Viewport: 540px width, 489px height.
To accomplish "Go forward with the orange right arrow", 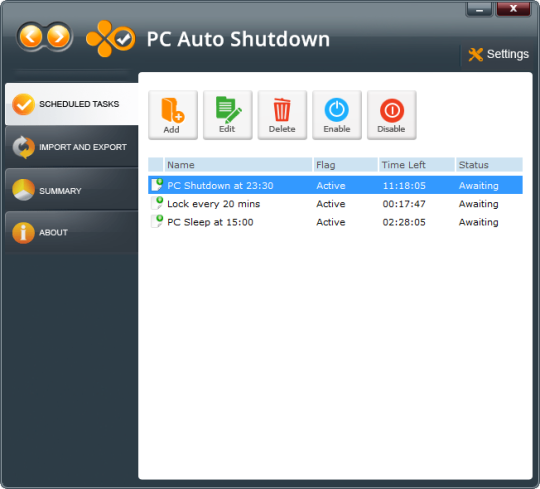I will point(58,37).
